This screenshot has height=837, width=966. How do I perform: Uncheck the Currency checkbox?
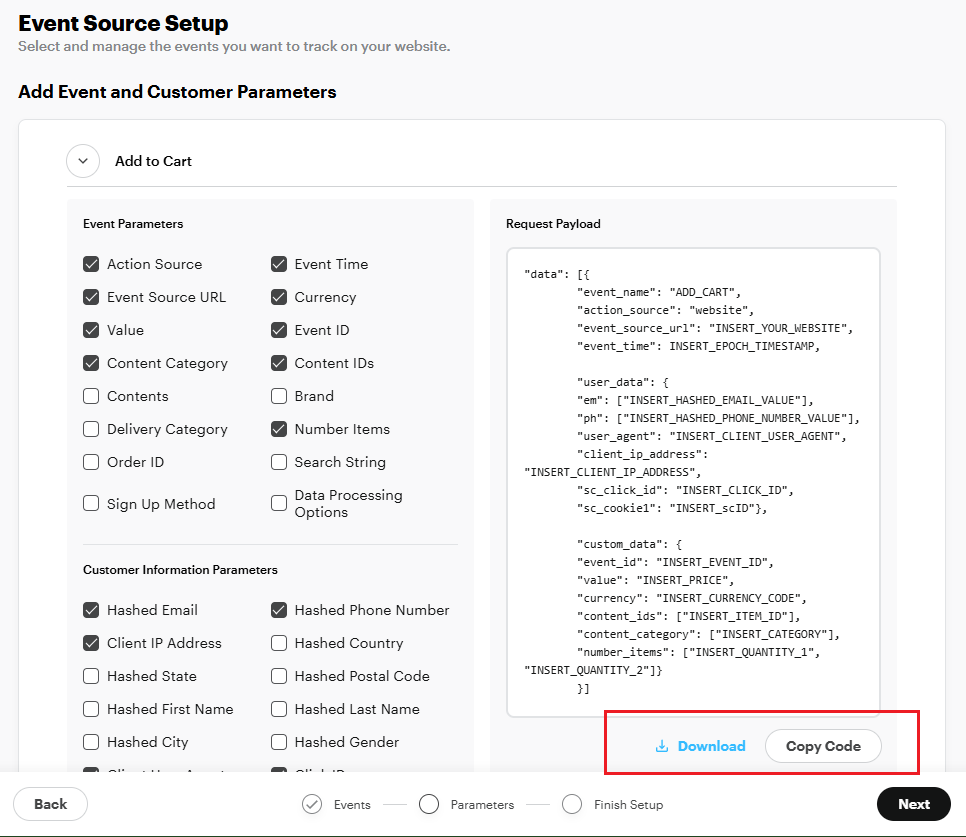pyautogui.click(x=279, y=297)
